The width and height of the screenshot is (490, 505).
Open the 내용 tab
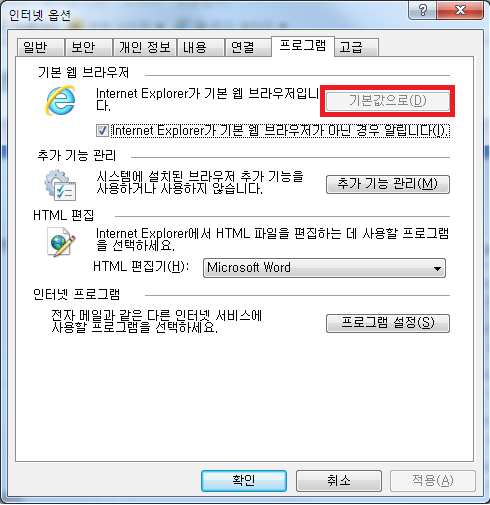tap(200, 47)
